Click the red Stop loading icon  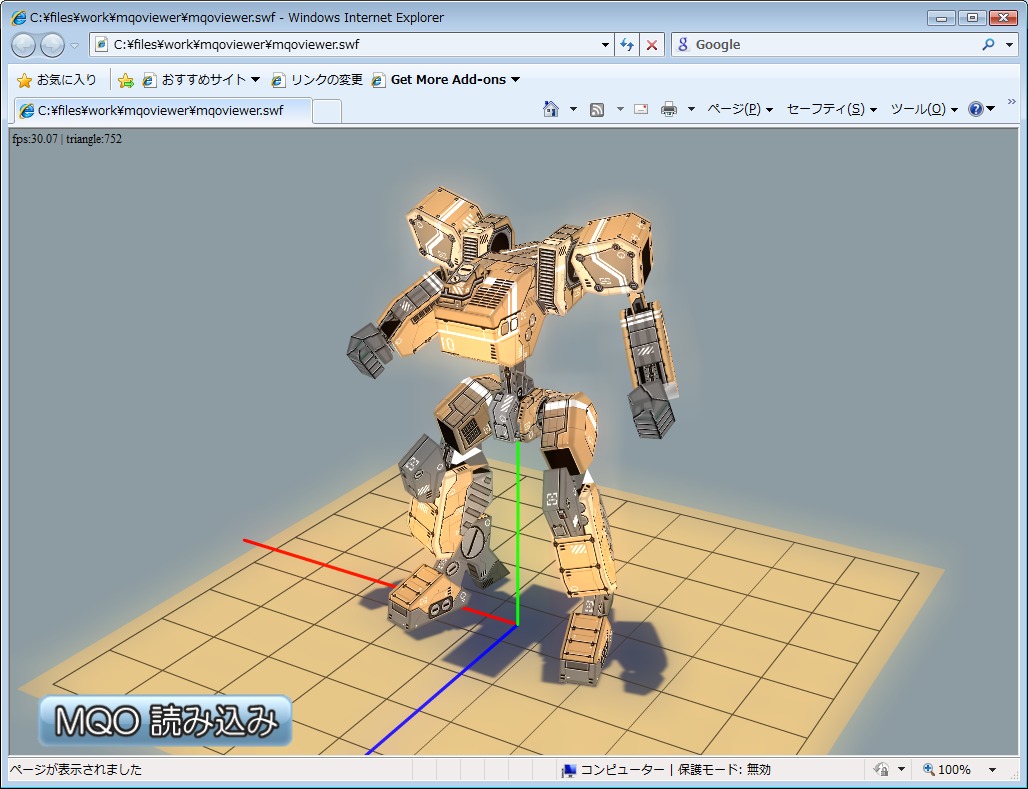point(652,45)
